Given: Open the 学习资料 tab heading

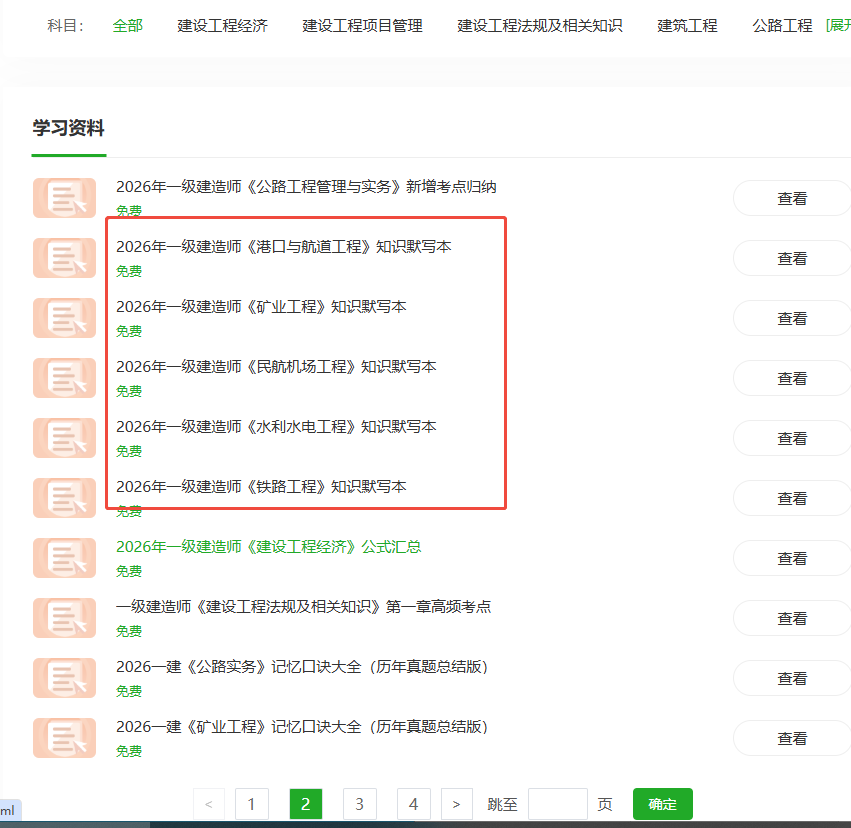Looking at the screenshot, I should pyautogui.click(x=68, y=128).
